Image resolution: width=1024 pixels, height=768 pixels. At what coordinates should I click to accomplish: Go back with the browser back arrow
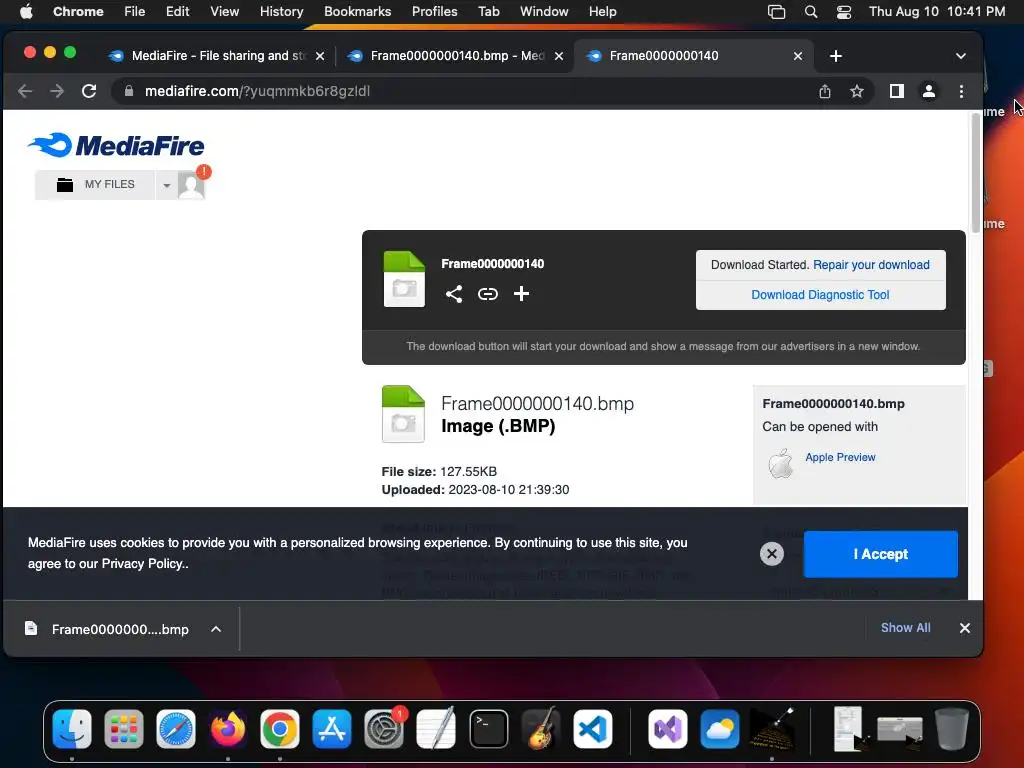(x=25, y=91)
